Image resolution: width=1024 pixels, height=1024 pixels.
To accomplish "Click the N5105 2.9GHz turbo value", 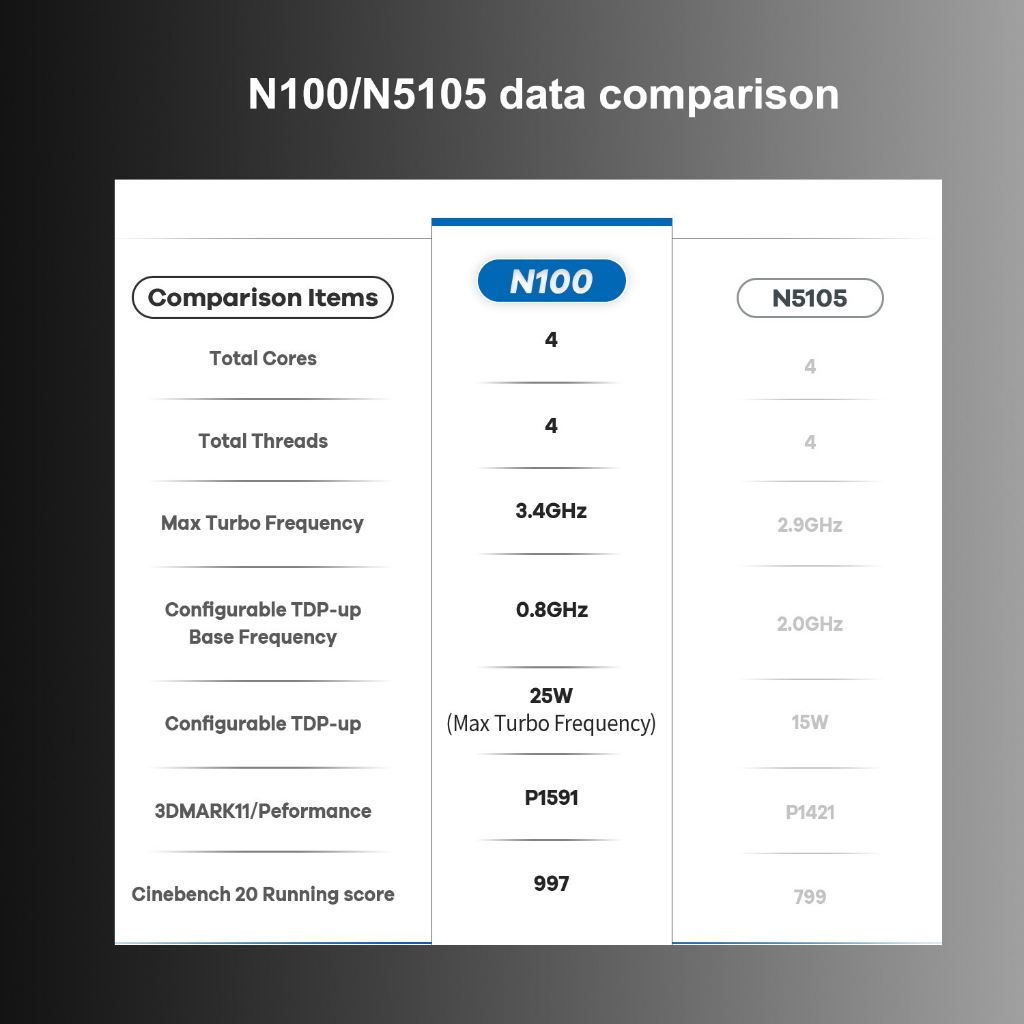I will [x=810, y=525].
